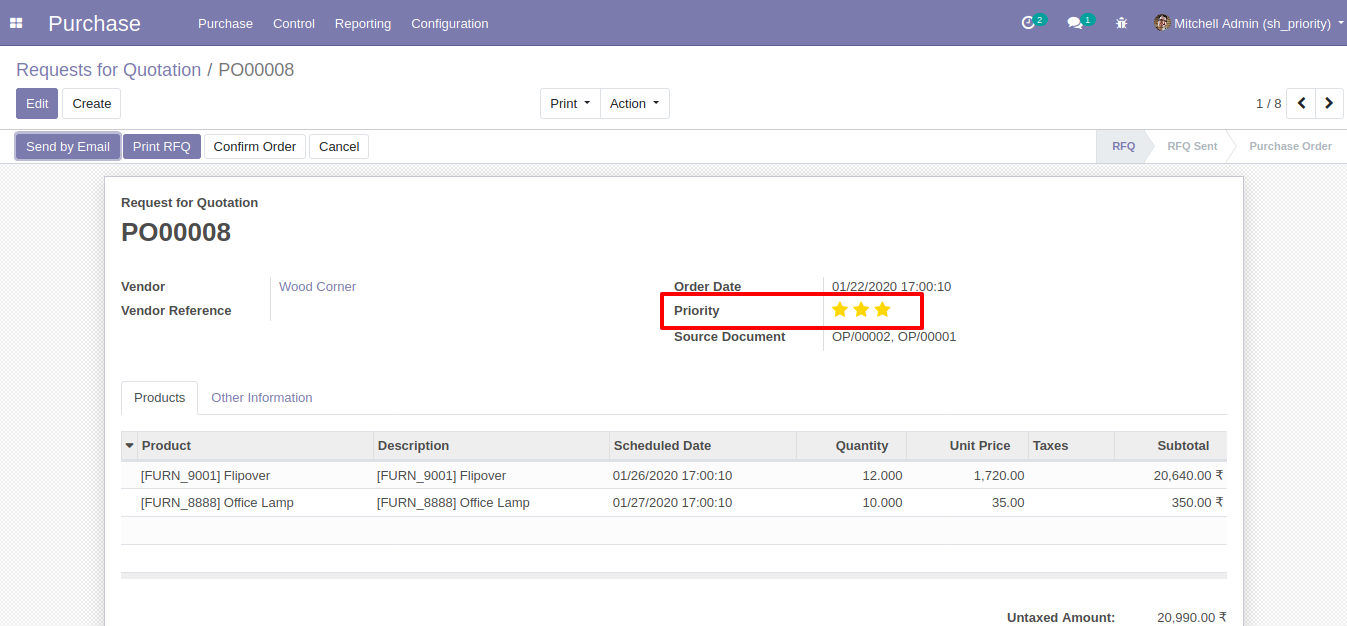Click scheduled date 01/26/2020 17:00:10
This screenshot has width=1347, height=626.
coord(673,476)
